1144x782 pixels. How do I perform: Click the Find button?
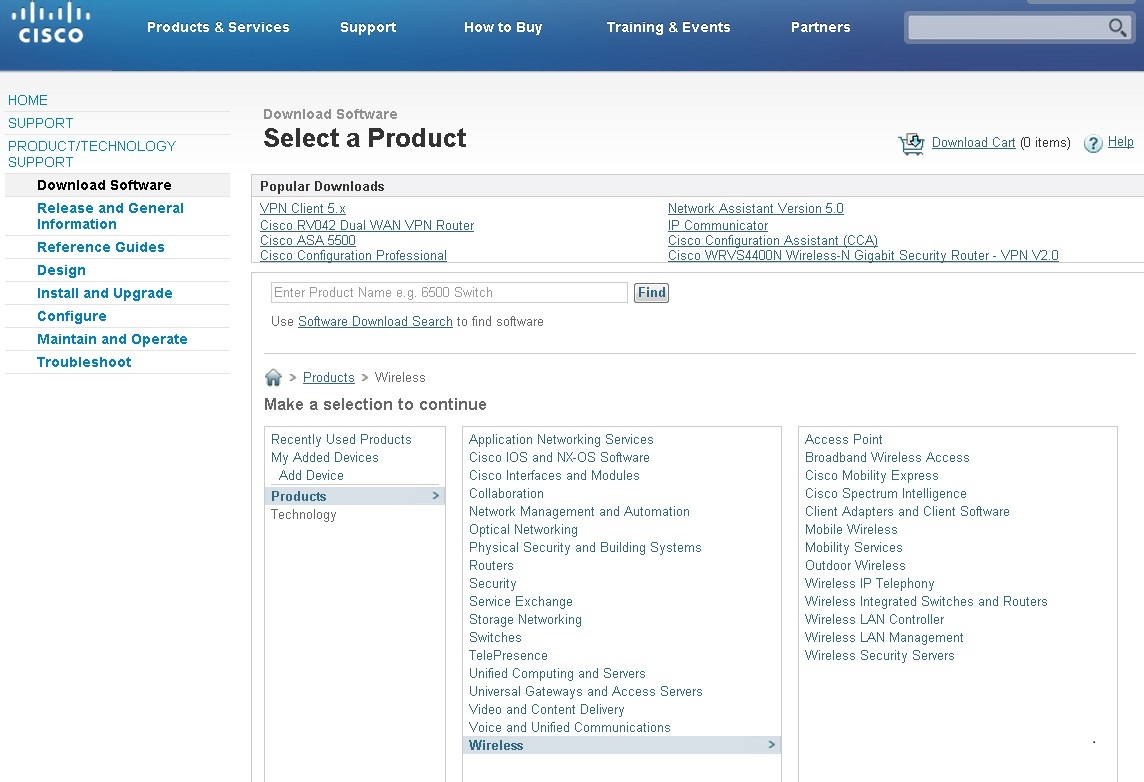[x=652, y=293]
